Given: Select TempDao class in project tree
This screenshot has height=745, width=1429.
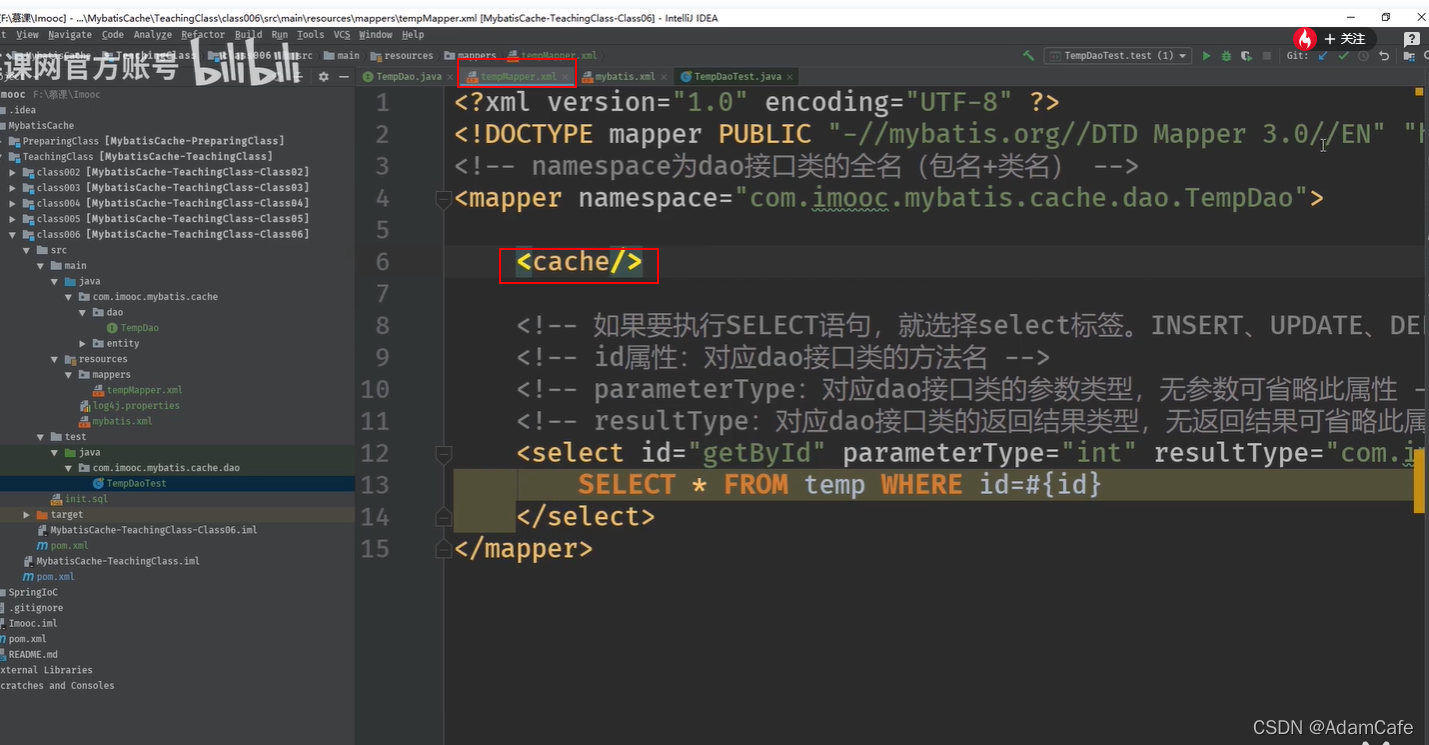Looking at the screenshot, I should [133, 328].
